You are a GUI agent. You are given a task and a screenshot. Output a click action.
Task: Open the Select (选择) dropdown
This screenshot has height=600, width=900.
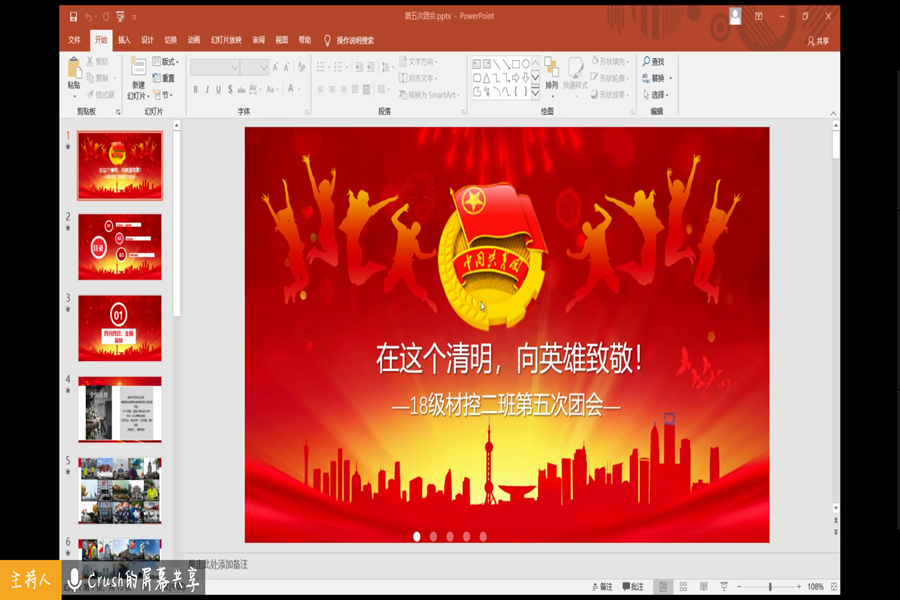[655, 94]
